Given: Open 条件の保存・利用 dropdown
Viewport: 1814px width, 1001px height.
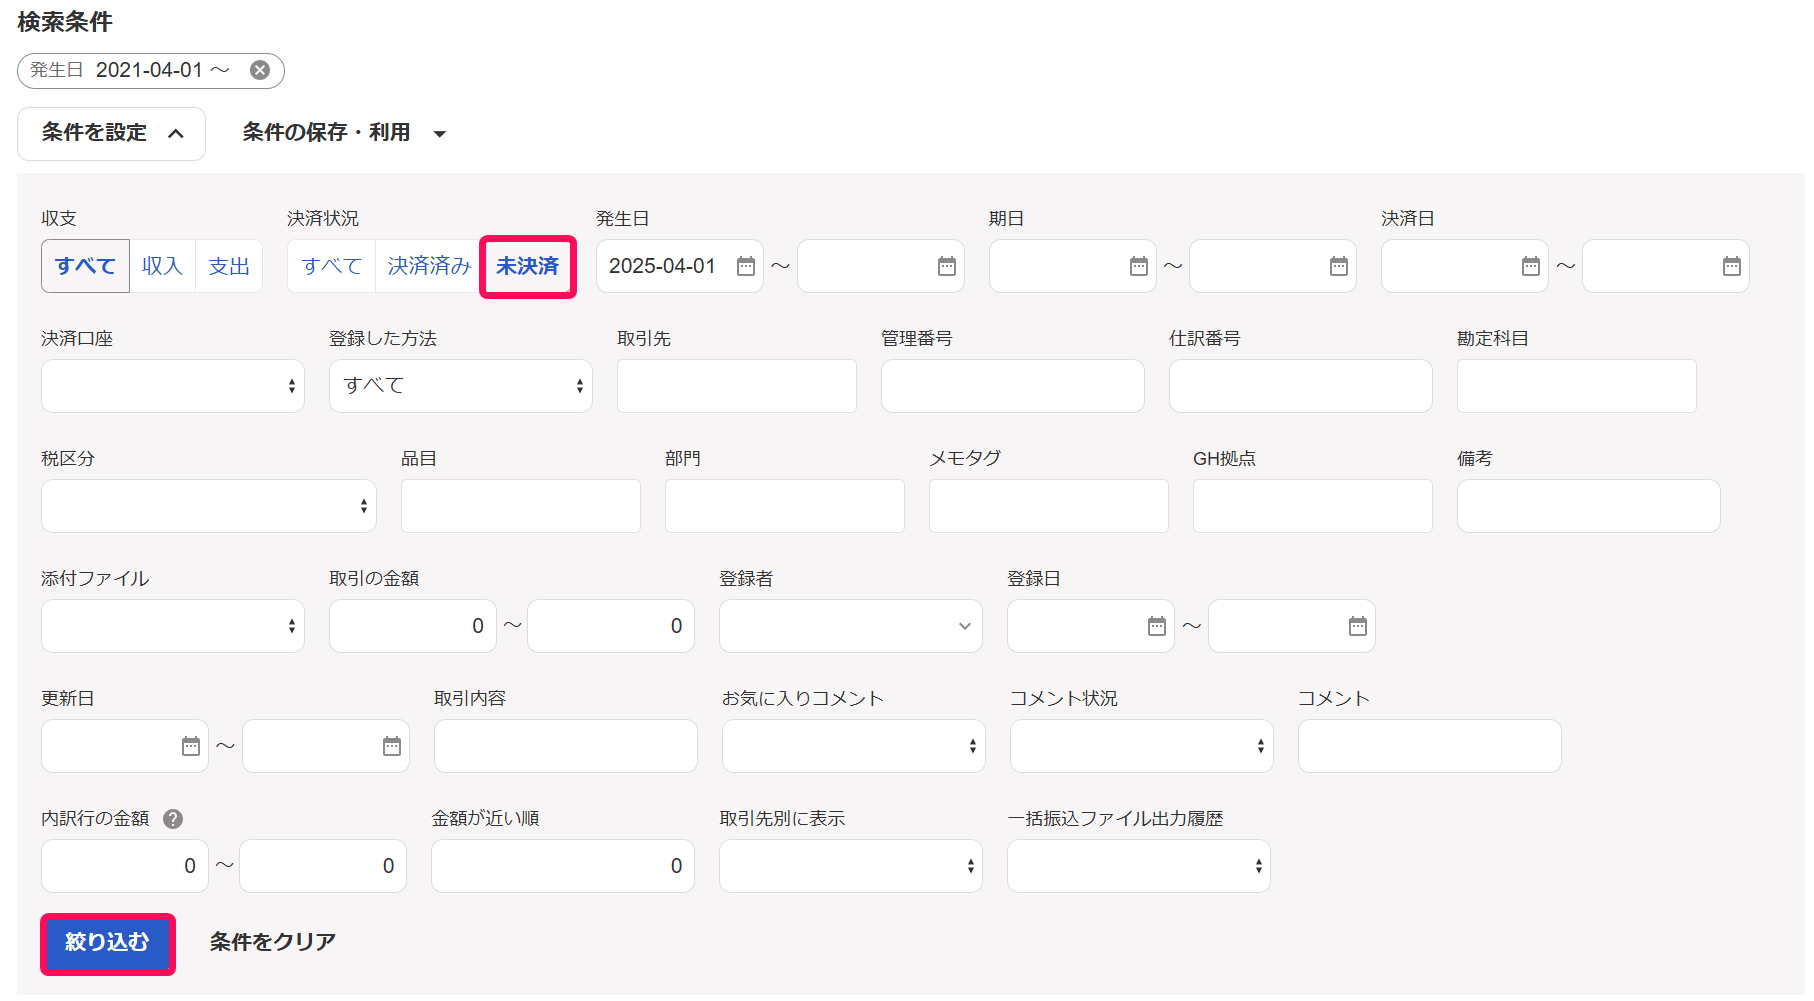Looking at the screenshot, I should (x=343, y=133).
